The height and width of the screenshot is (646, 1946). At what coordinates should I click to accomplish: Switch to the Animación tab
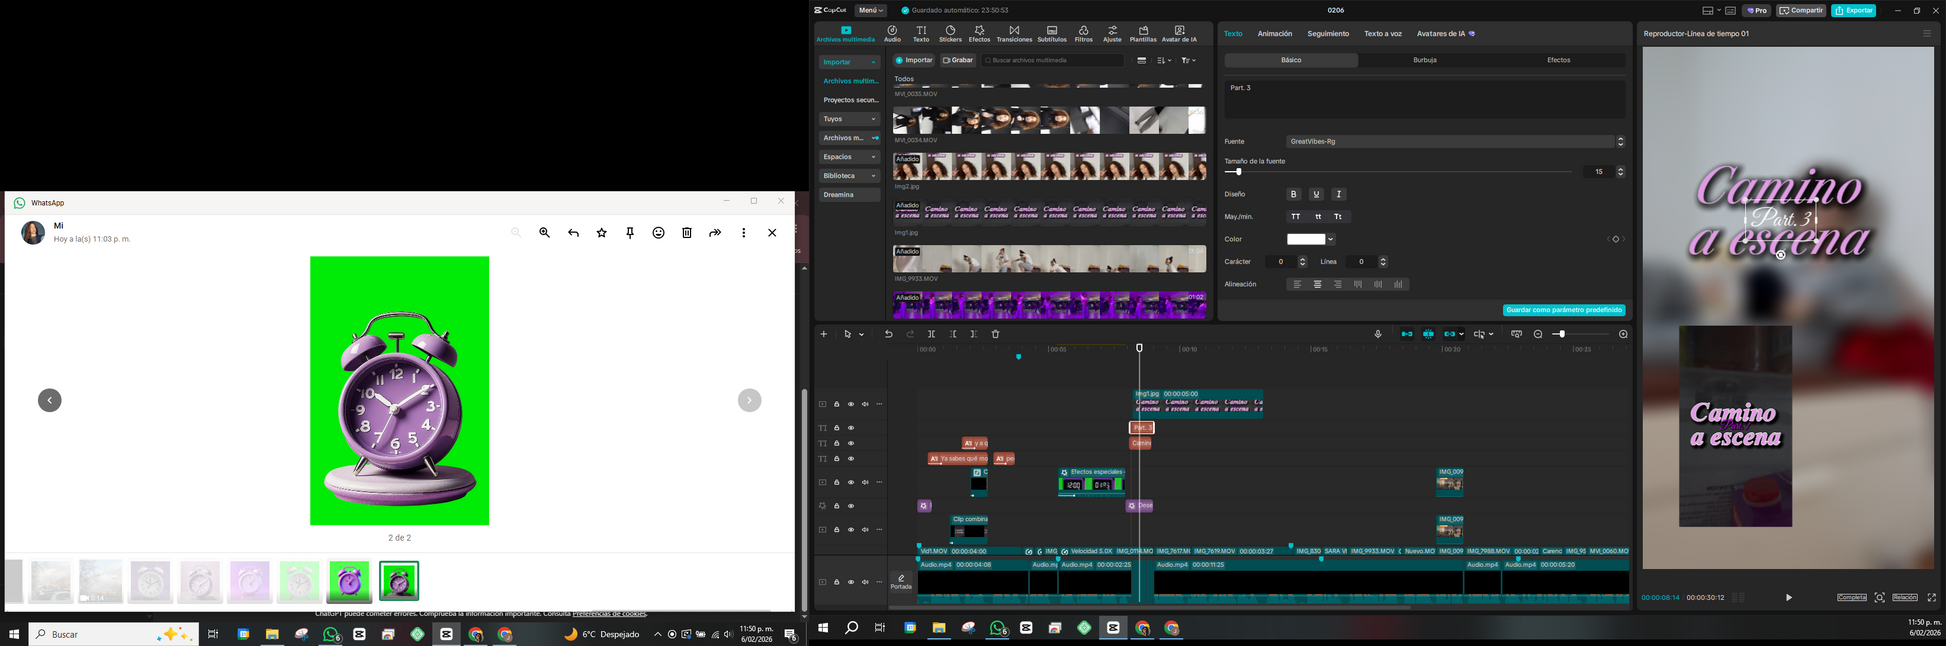1274,33
